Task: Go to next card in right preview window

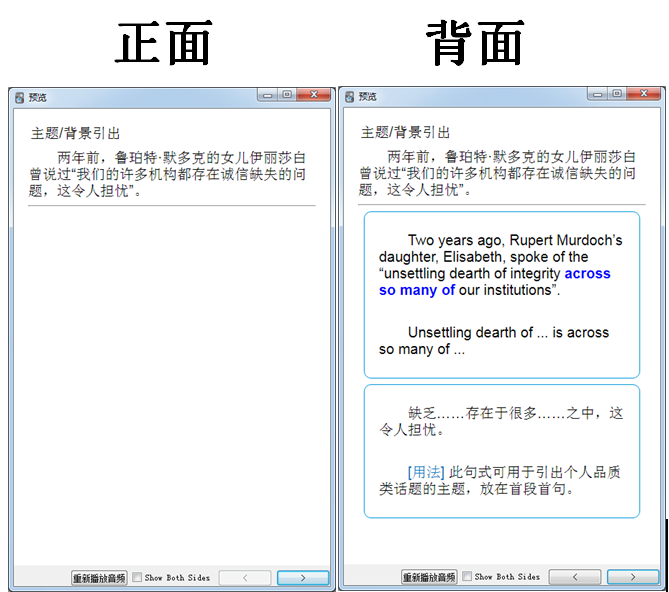Action: (x=633, y=577)
